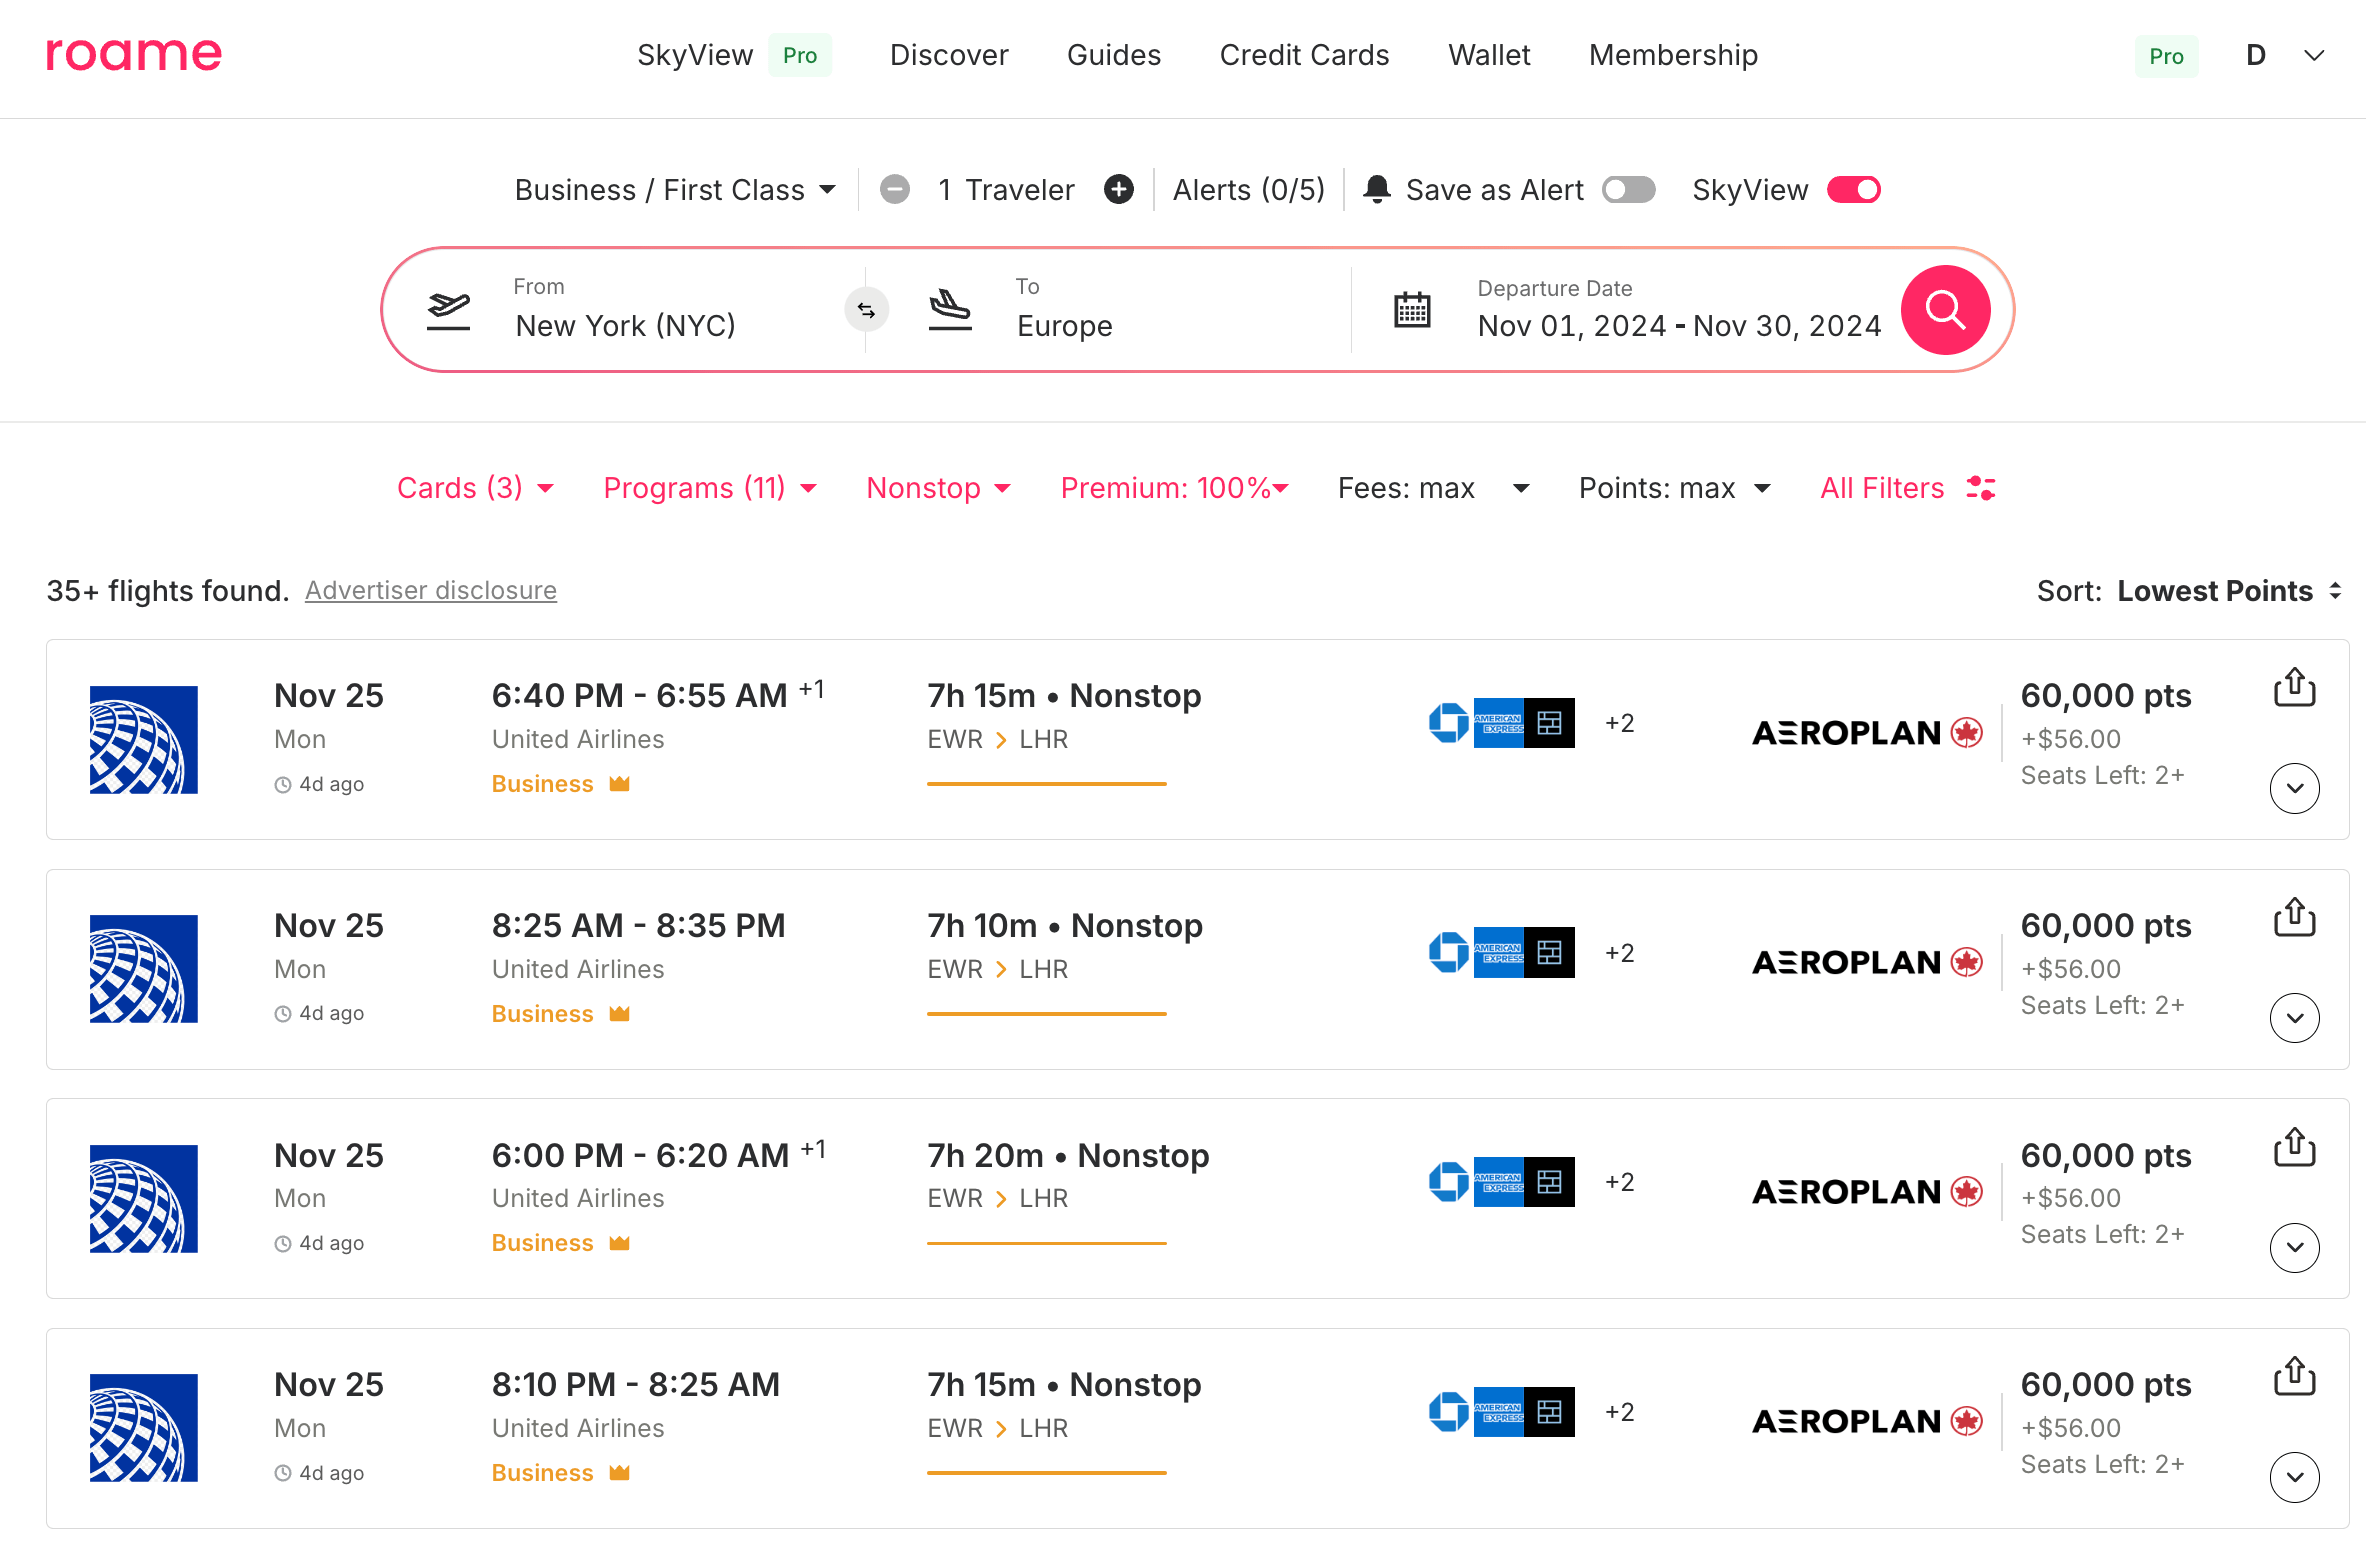
Task: Open the calendar icon
Action: pyautogui.click(x=1412, y=310)
